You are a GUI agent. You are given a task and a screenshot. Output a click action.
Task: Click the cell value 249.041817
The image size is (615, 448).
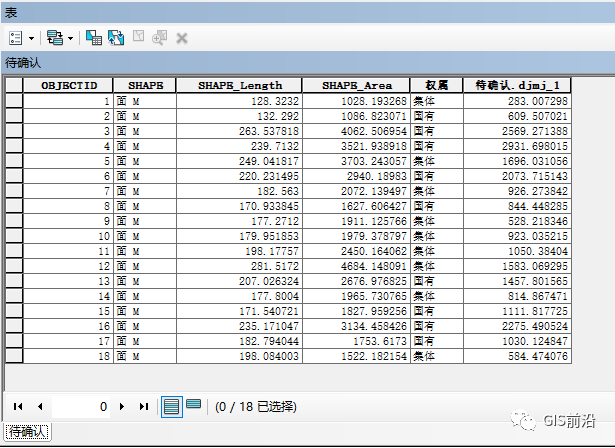(269, 161)
